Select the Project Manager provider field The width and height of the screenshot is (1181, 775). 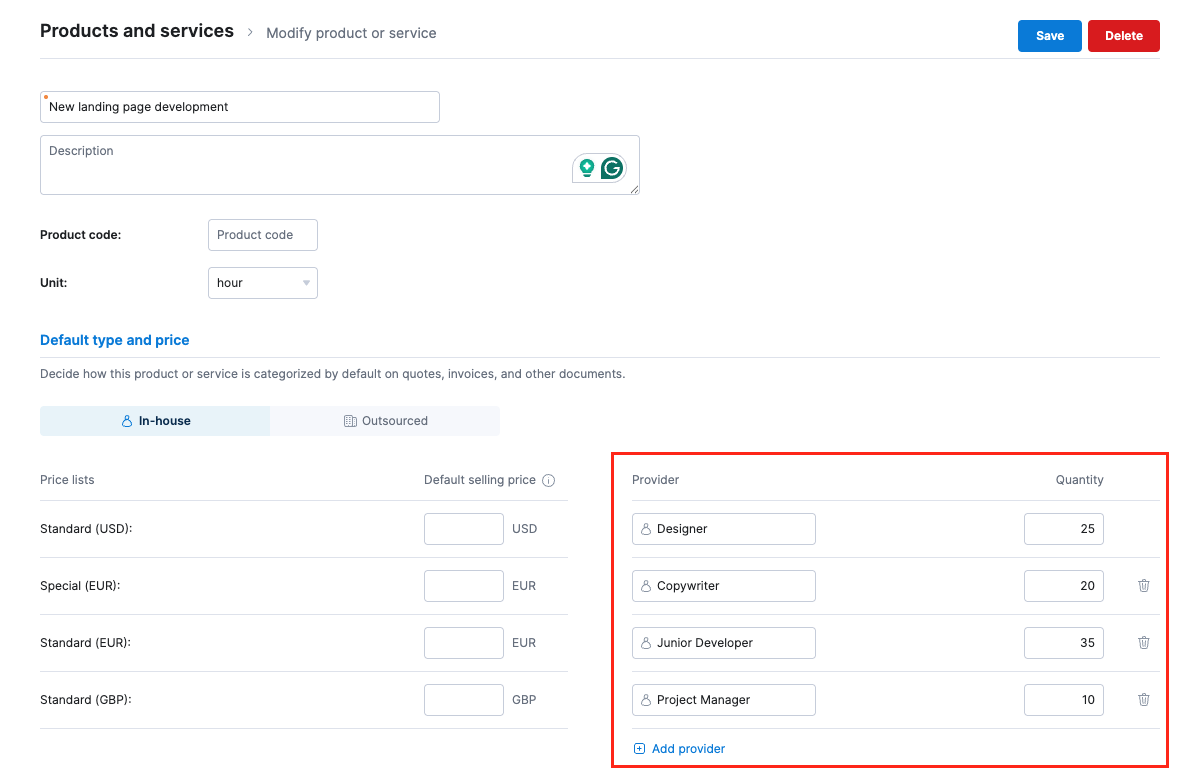tap(723, 700)
